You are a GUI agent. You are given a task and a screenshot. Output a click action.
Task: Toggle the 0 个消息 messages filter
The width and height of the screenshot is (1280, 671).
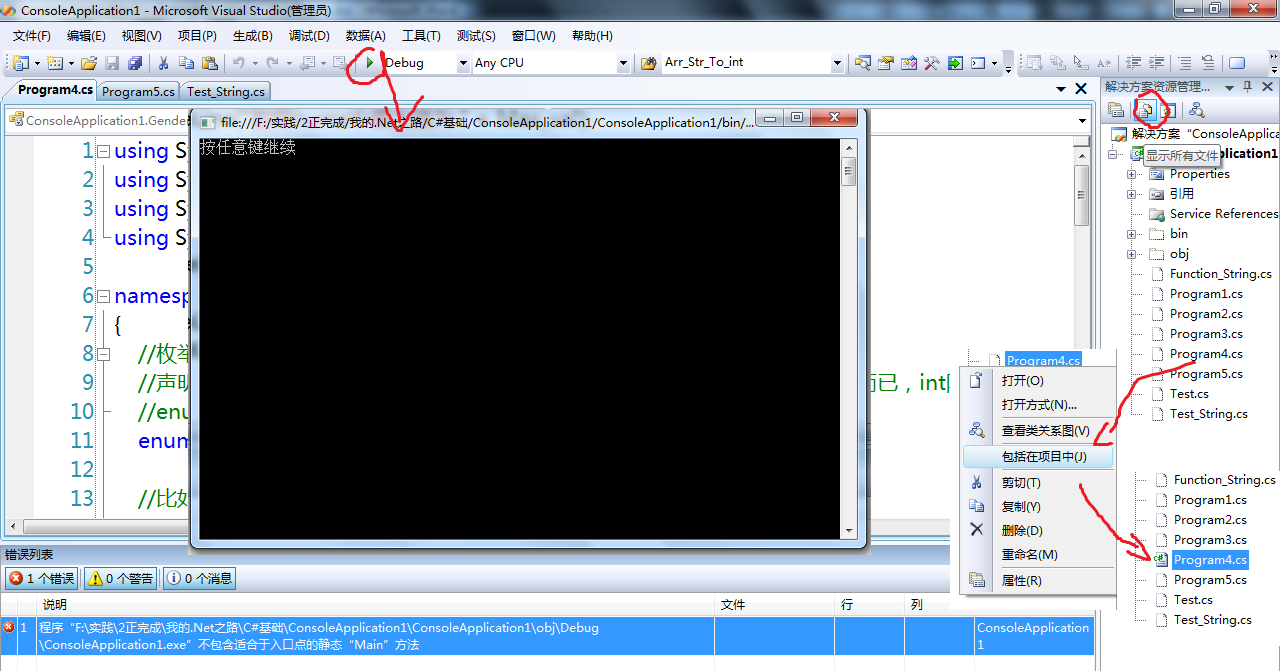click(x=199, y=578)
